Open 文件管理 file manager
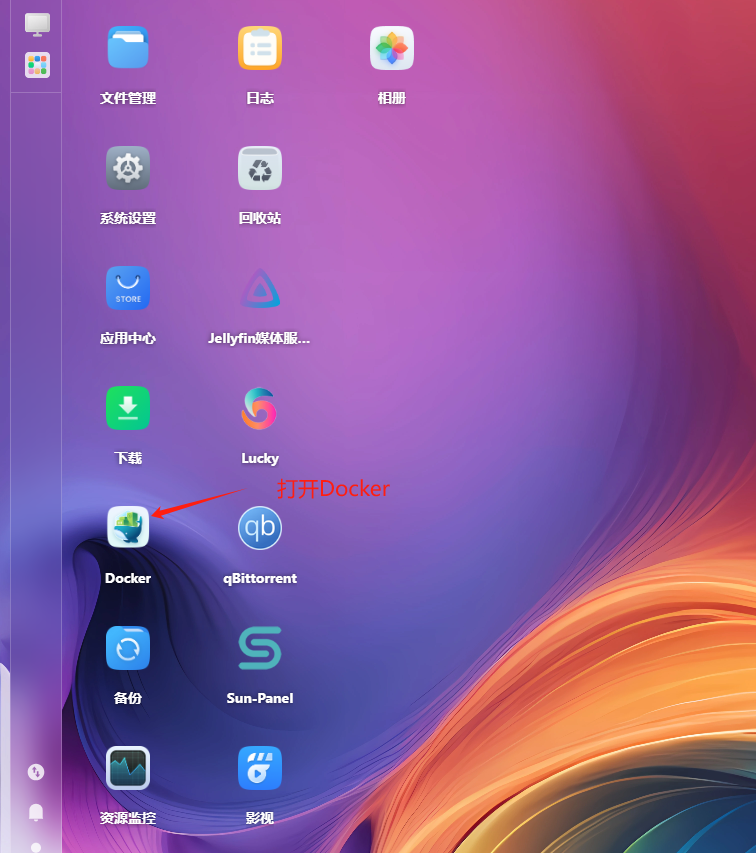This screenshot has height=853, width=756. [128, 48]
